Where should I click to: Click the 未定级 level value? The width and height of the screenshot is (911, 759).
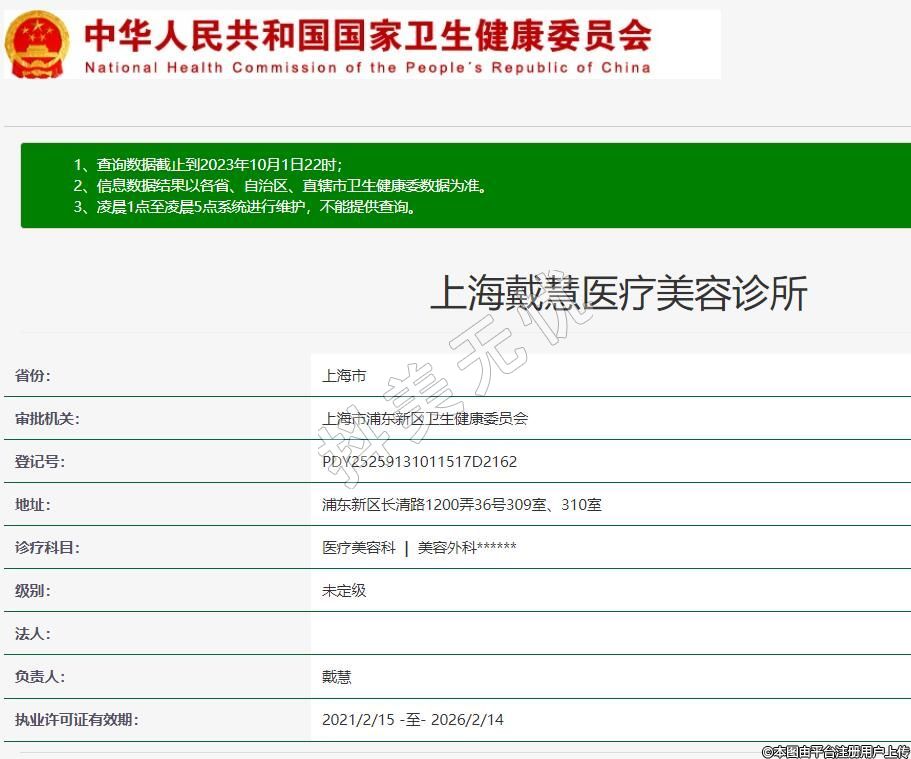344,591
